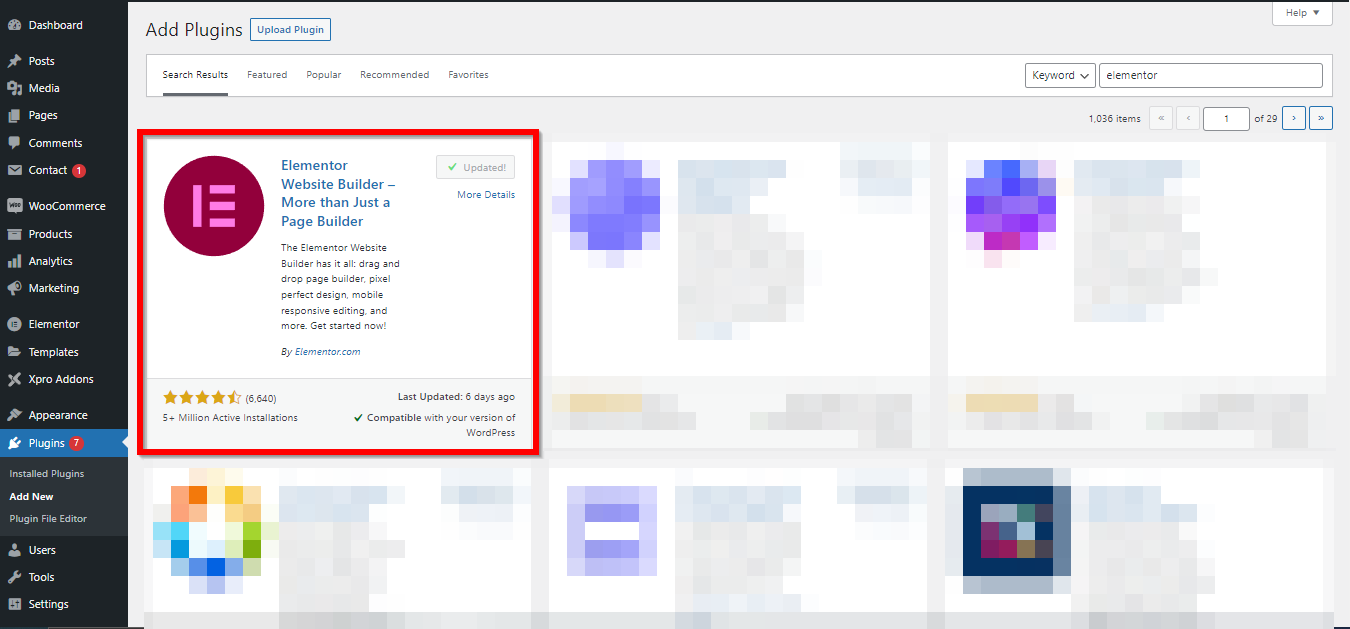Click the Appearance paintbrush icon
The height and width of the screenshot is (629, 1350).
(x=15, y=415)
